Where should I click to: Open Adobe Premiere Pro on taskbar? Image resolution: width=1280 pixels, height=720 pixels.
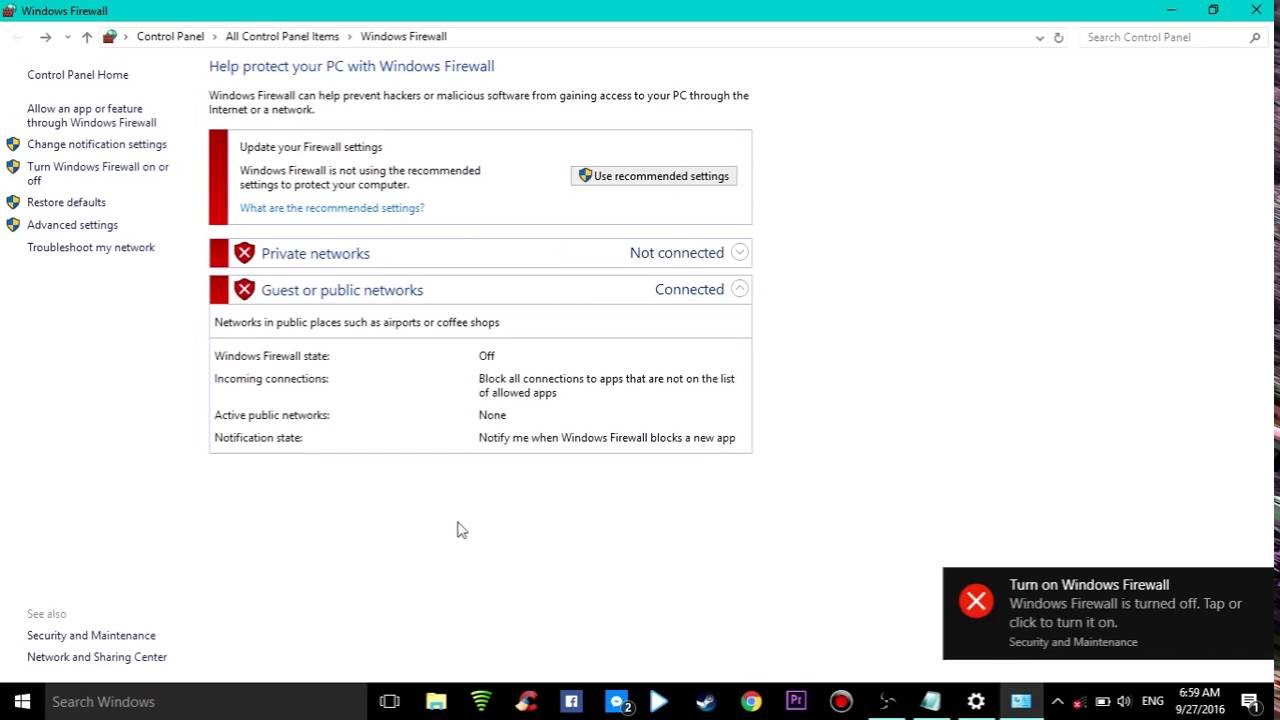[x=796, y=701]
